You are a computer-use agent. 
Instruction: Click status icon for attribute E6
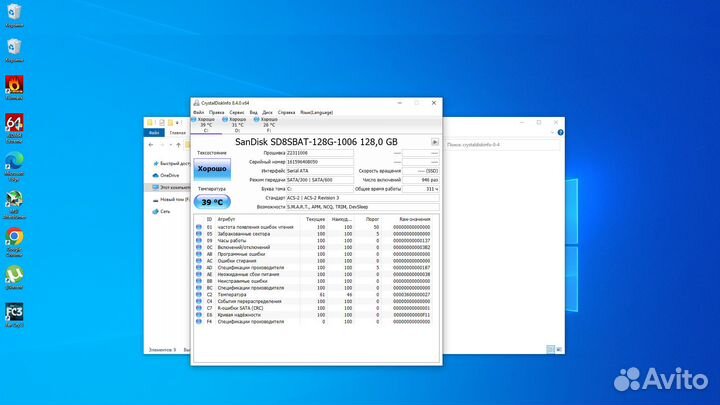[199, 315]
